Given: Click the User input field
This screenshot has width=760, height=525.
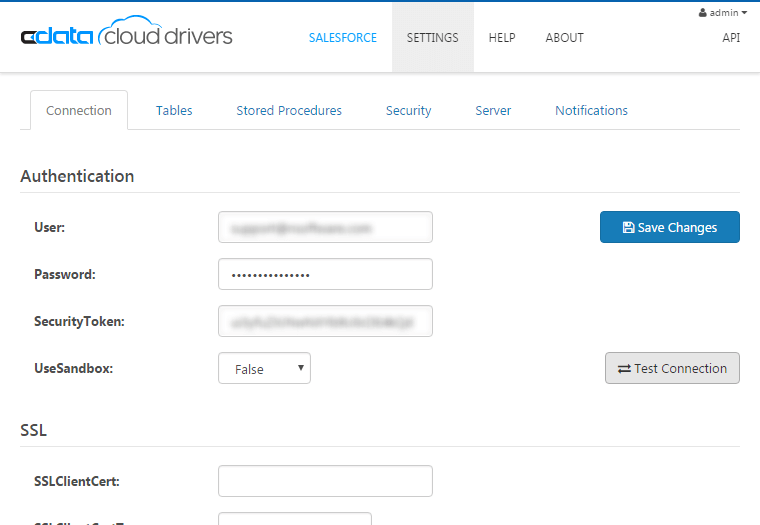Looking at the screenshot, I should tap(325, 227).
